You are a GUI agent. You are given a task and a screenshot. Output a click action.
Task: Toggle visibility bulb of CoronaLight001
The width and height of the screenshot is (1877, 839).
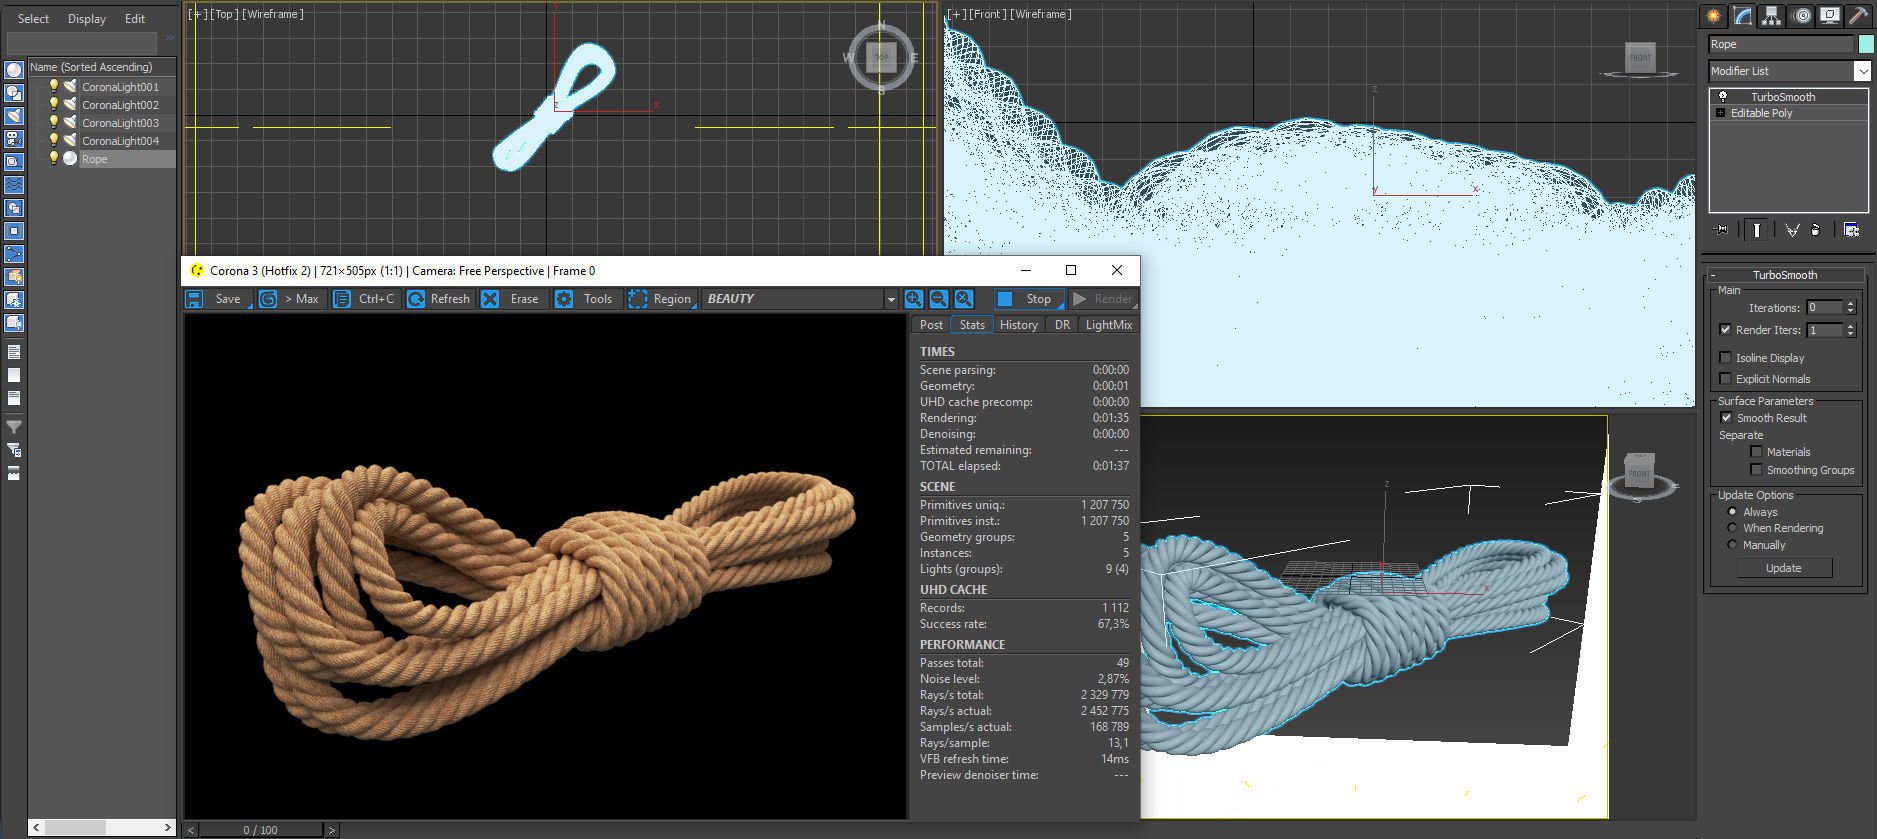point(54,86)
